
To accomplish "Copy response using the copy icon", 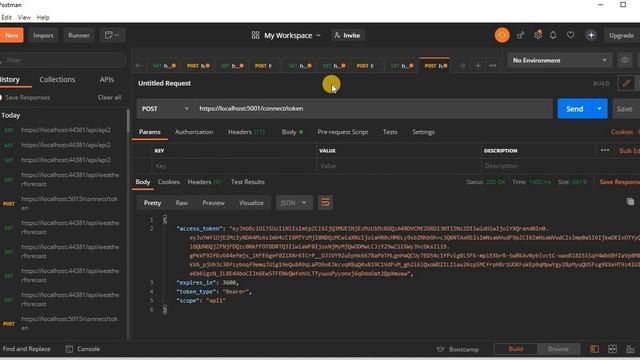I will coord(630,202).
